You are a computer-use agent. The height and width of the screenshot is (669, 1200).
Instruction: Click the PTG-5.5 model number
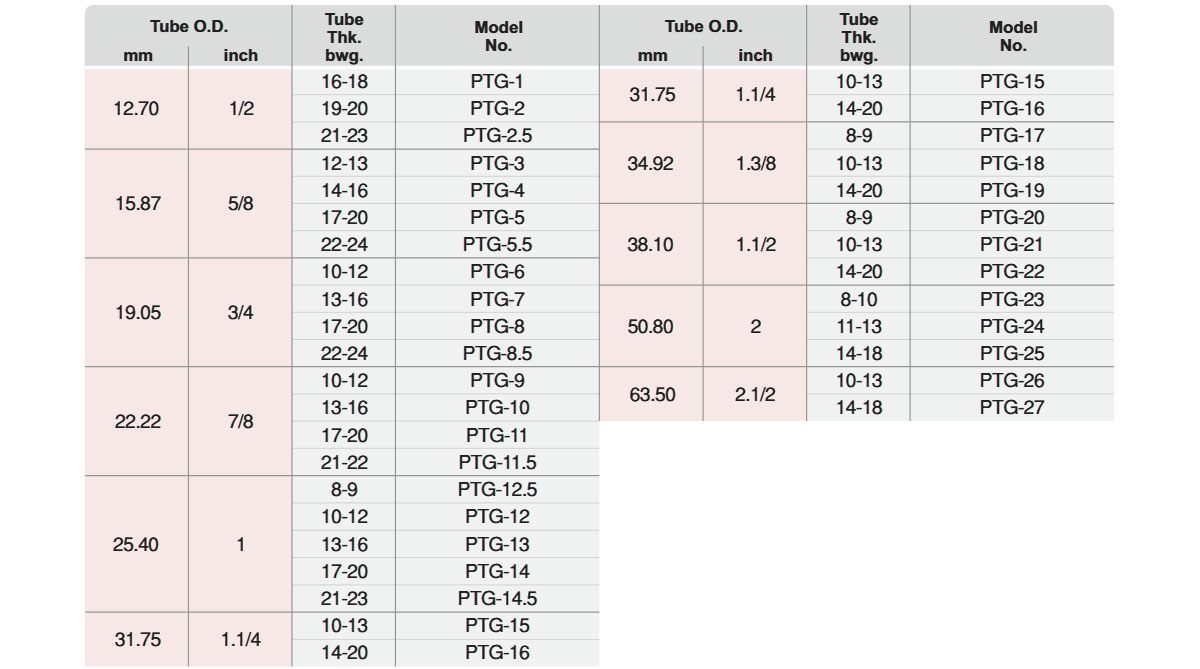(x=497, y=244)
